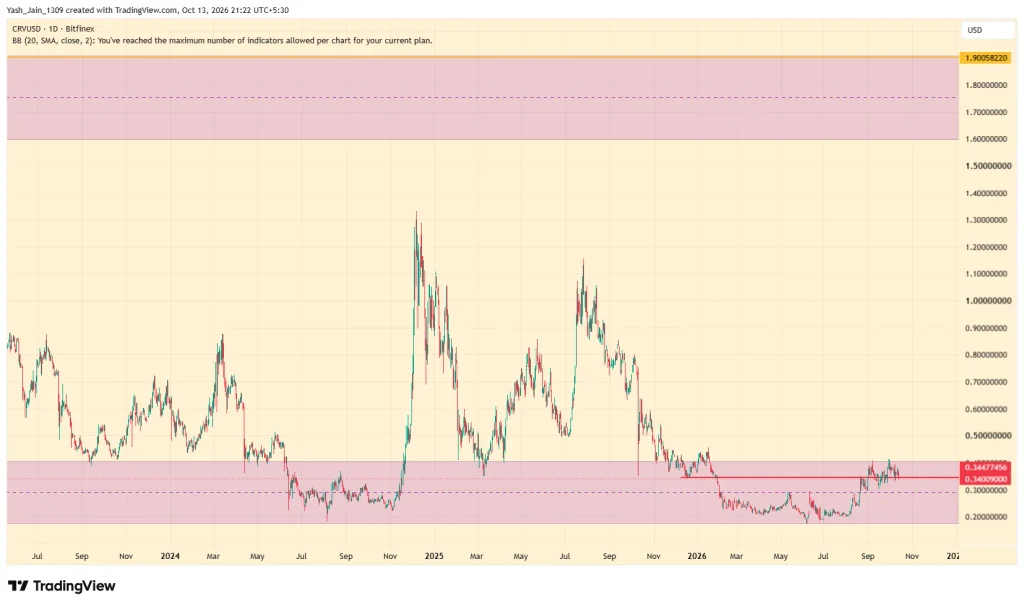
Task: Select the BB (20, SMA, close, 2) indicator legend
Action: point(222,40)
